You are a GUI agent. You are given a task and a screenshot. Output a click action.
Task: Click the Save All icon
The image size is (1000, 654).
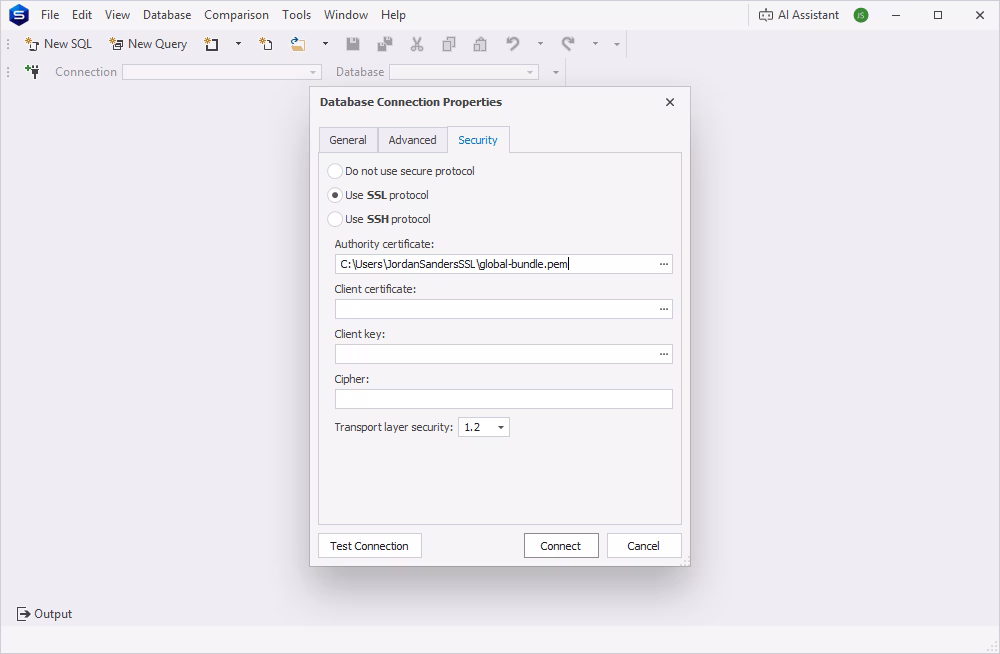click(x=385, y=44)
